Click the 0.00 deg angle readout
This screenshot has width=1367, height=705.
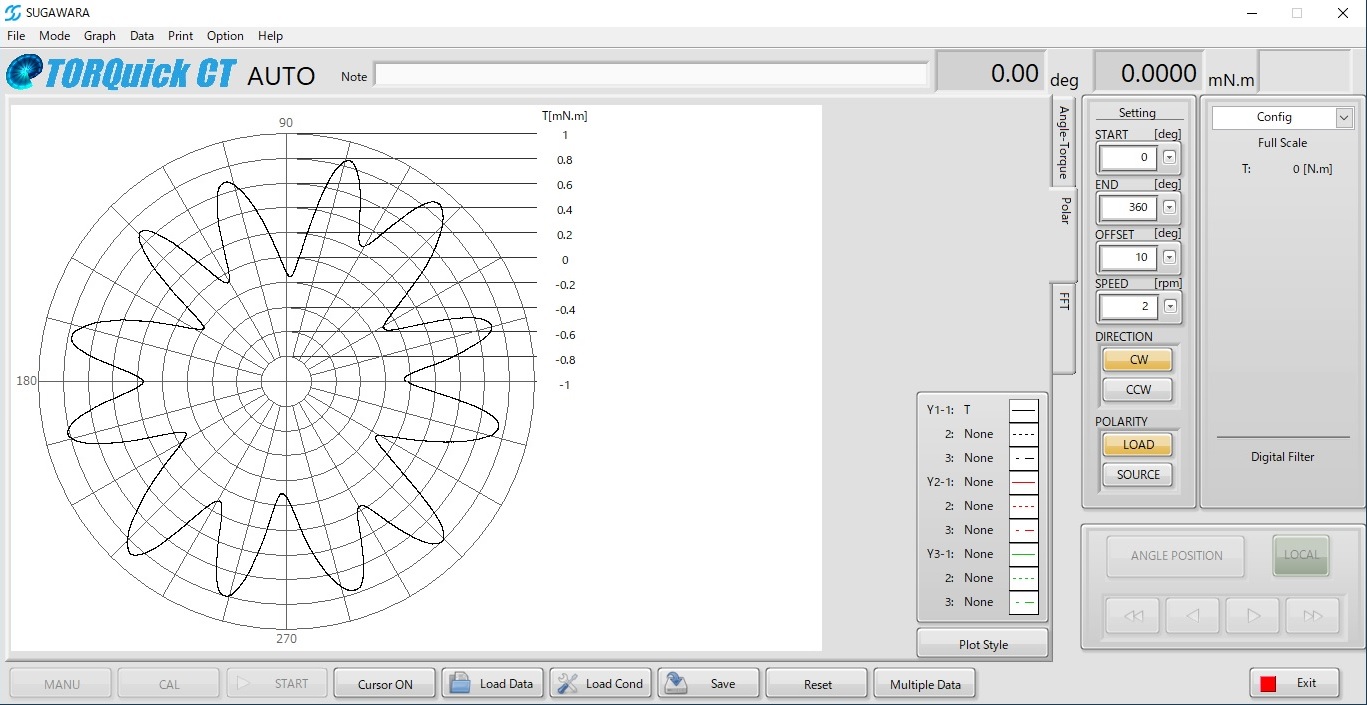pyautogui.click(x=991, y=73)
